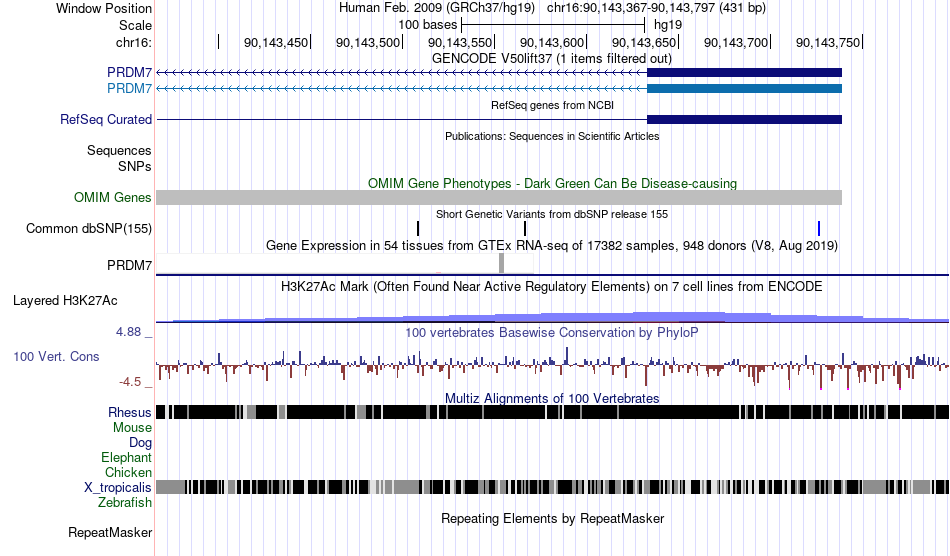The image size is (950, 556).
Task: Click the Rhesus species label
Action: coord(130,412)
